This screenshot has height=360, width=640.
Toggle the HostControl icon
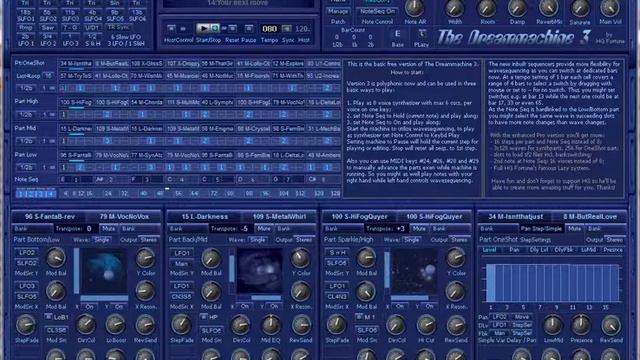click(171, 28)
